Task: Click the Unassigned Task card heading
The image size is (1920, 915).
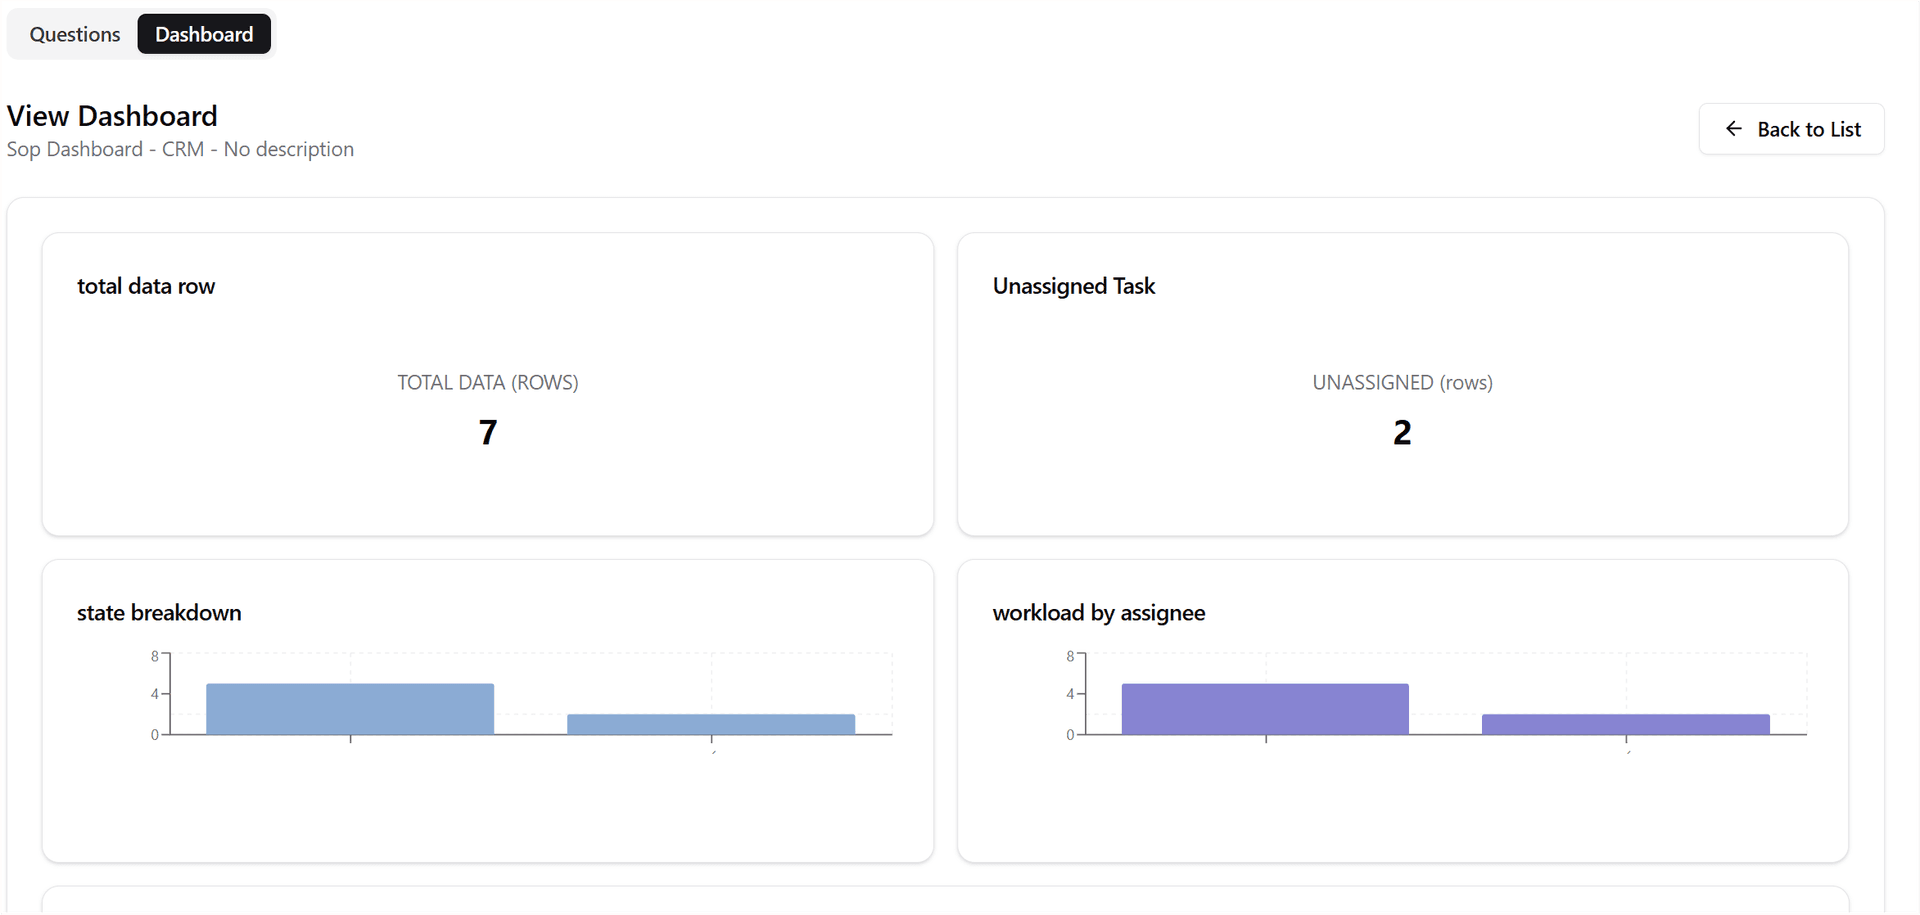Action: (1073, 286)
